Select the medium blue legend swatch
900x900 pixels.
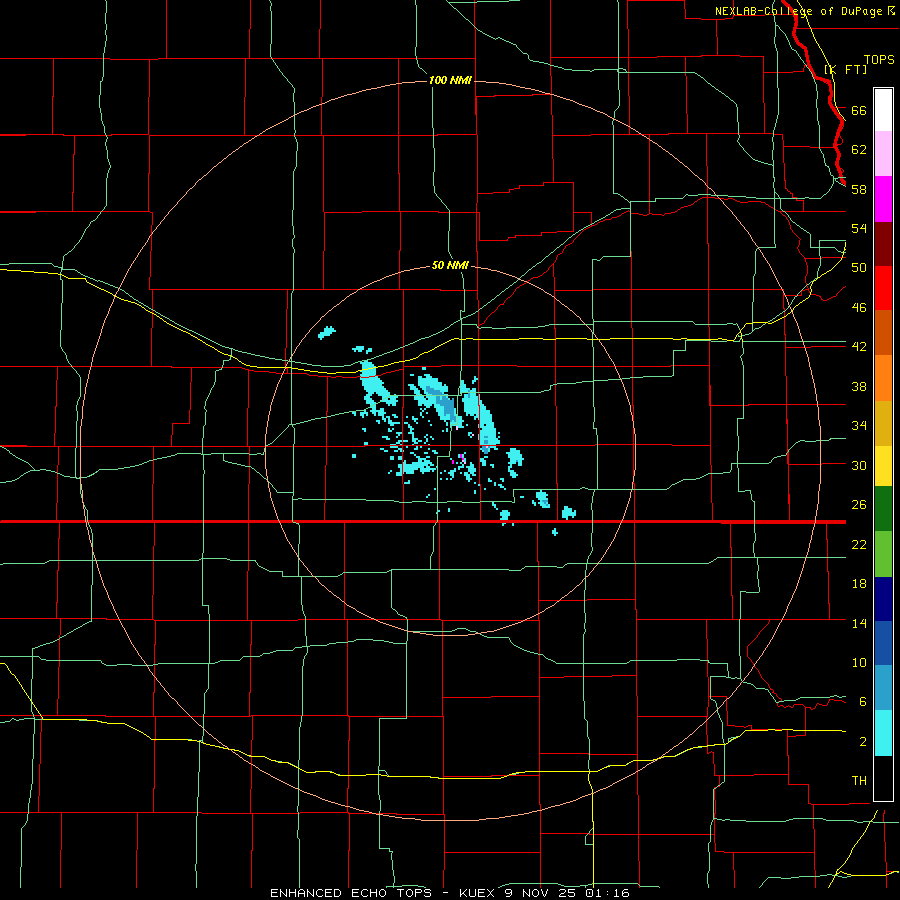pos(883,643)
